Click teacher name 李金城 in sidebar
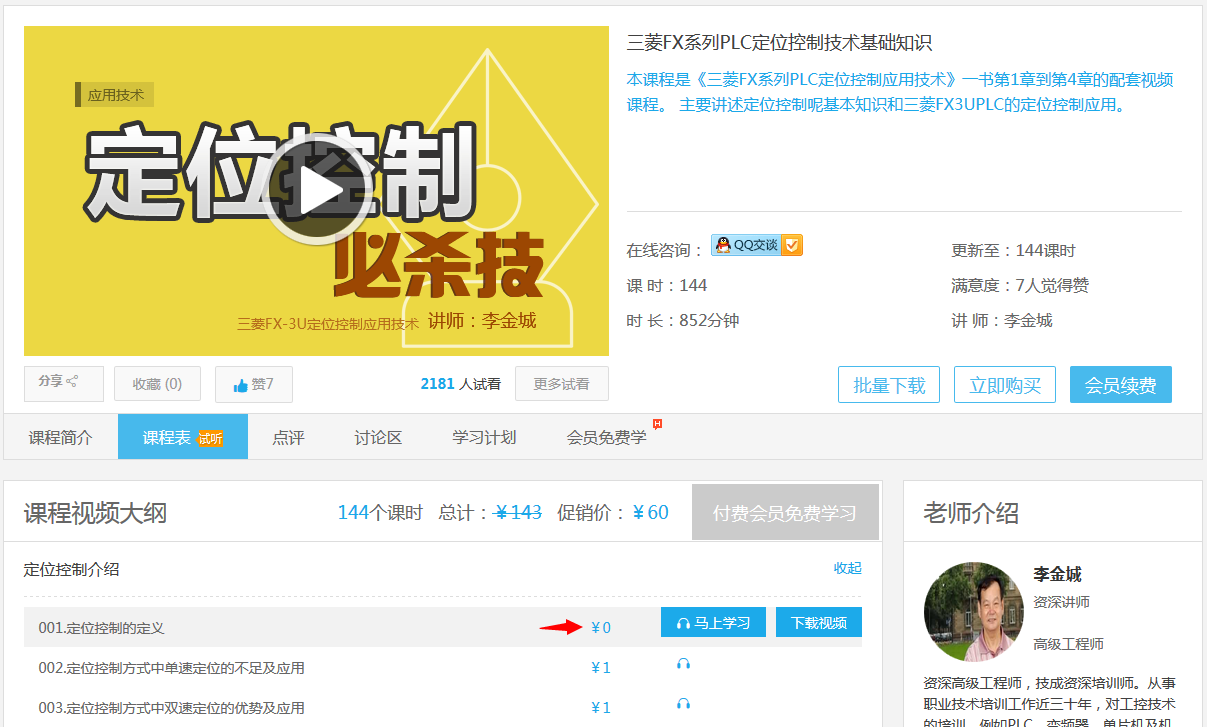 point(1057,574)
